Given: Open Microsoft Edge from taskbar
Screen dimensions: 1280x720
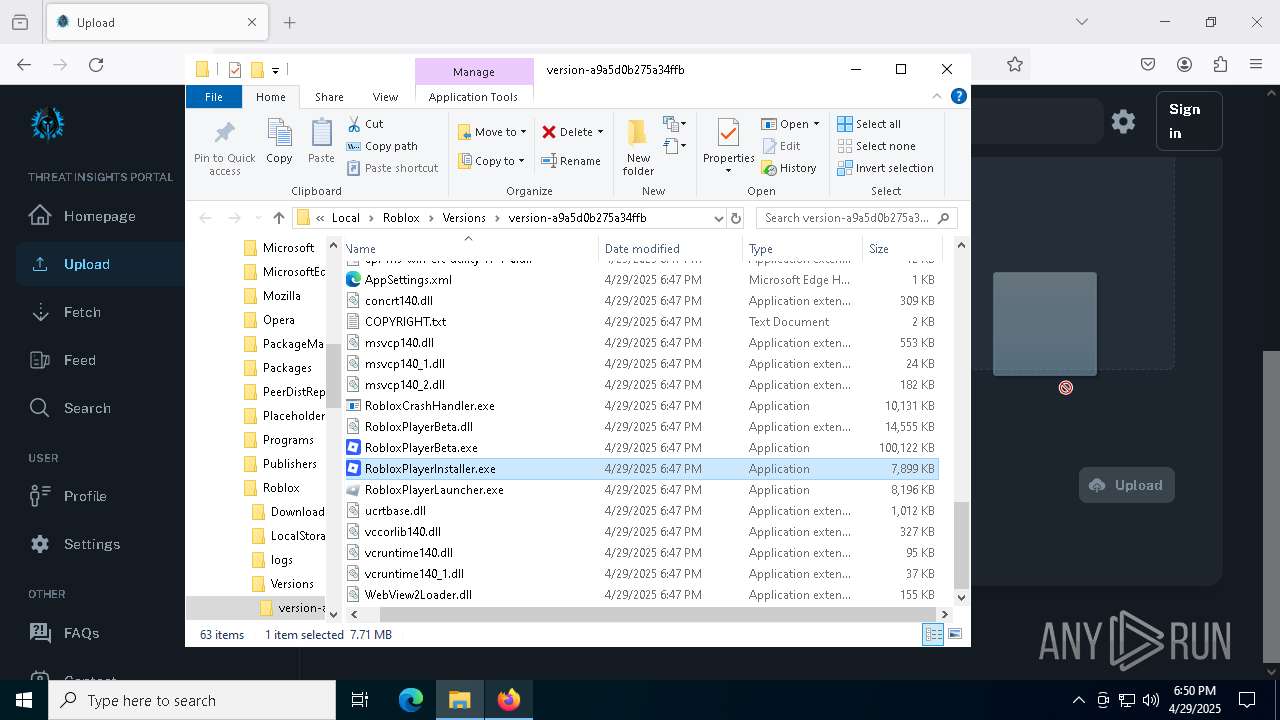Looking at the screenshot, I should pos(411,700).
